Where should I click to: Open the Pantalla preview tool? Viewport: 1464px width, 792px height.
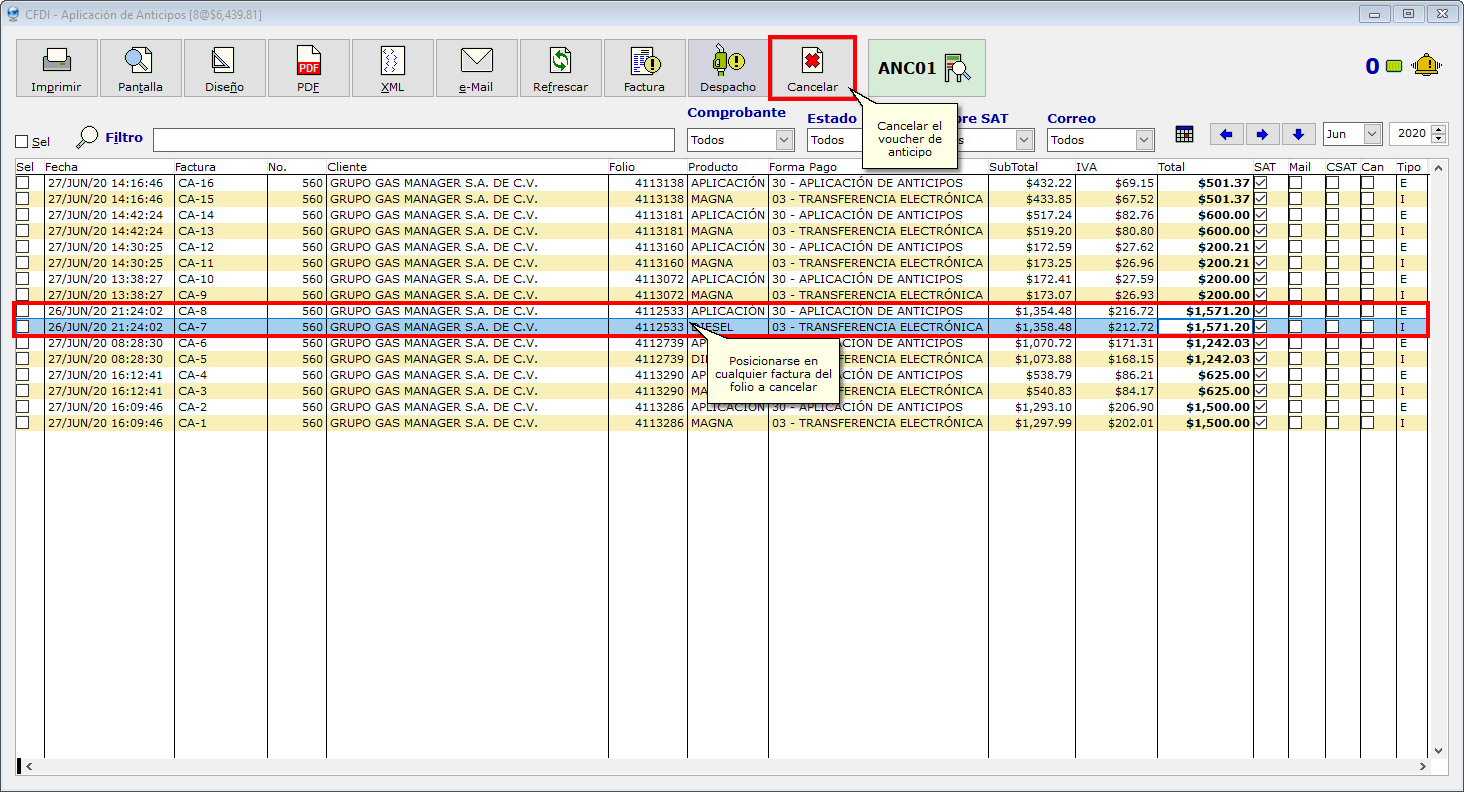tap(140, 61)
